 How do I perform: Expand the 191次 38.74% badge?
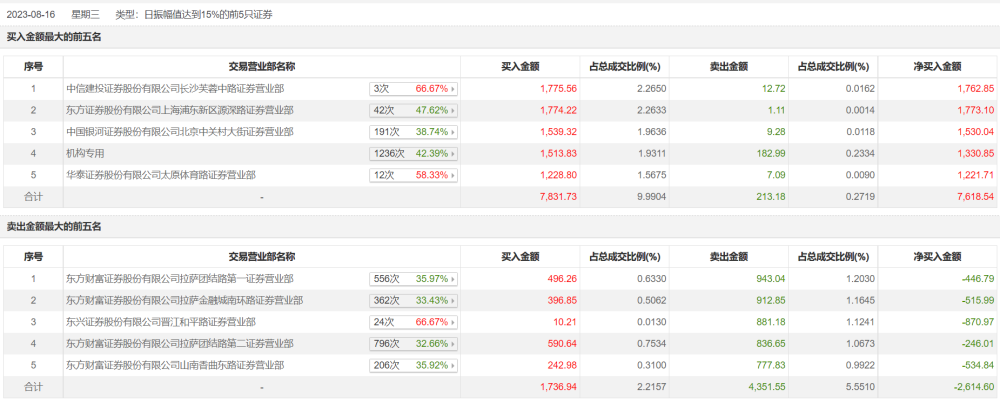coord(413,132)
